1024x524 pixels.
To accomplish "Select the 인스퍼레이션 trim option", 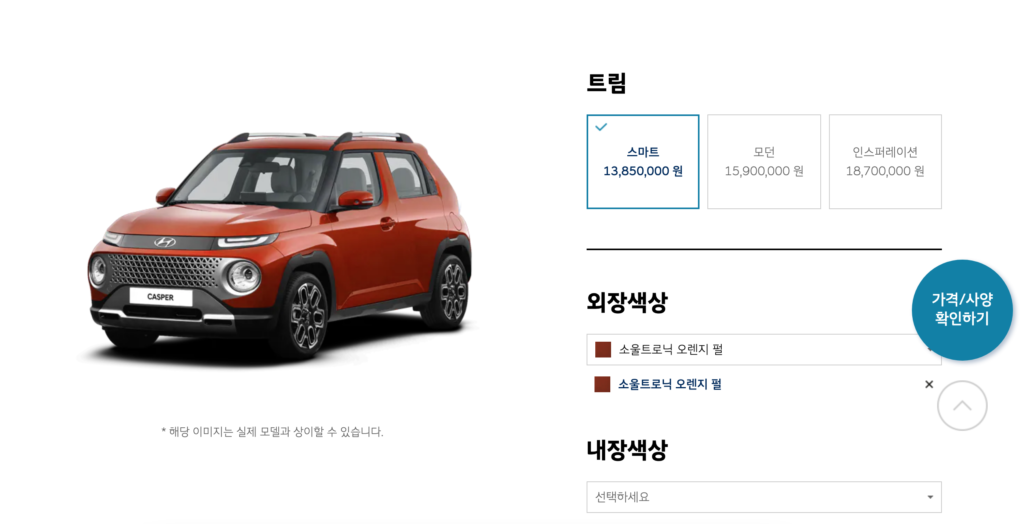I will click(x=885, y=161).
